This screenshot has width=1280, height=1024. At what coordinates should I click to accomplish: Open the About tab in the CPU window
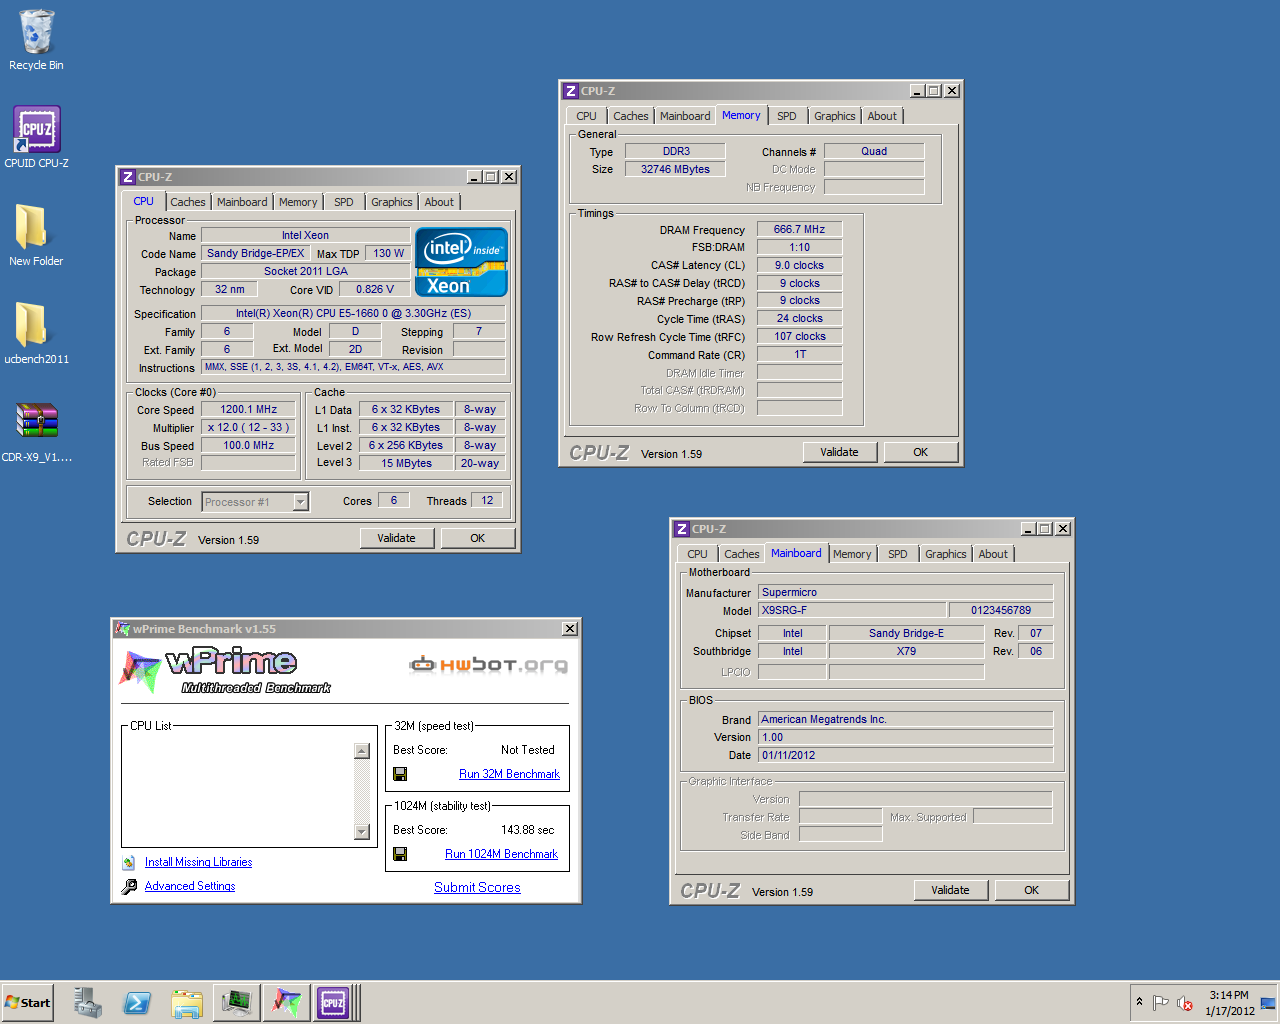pos(439,202)
